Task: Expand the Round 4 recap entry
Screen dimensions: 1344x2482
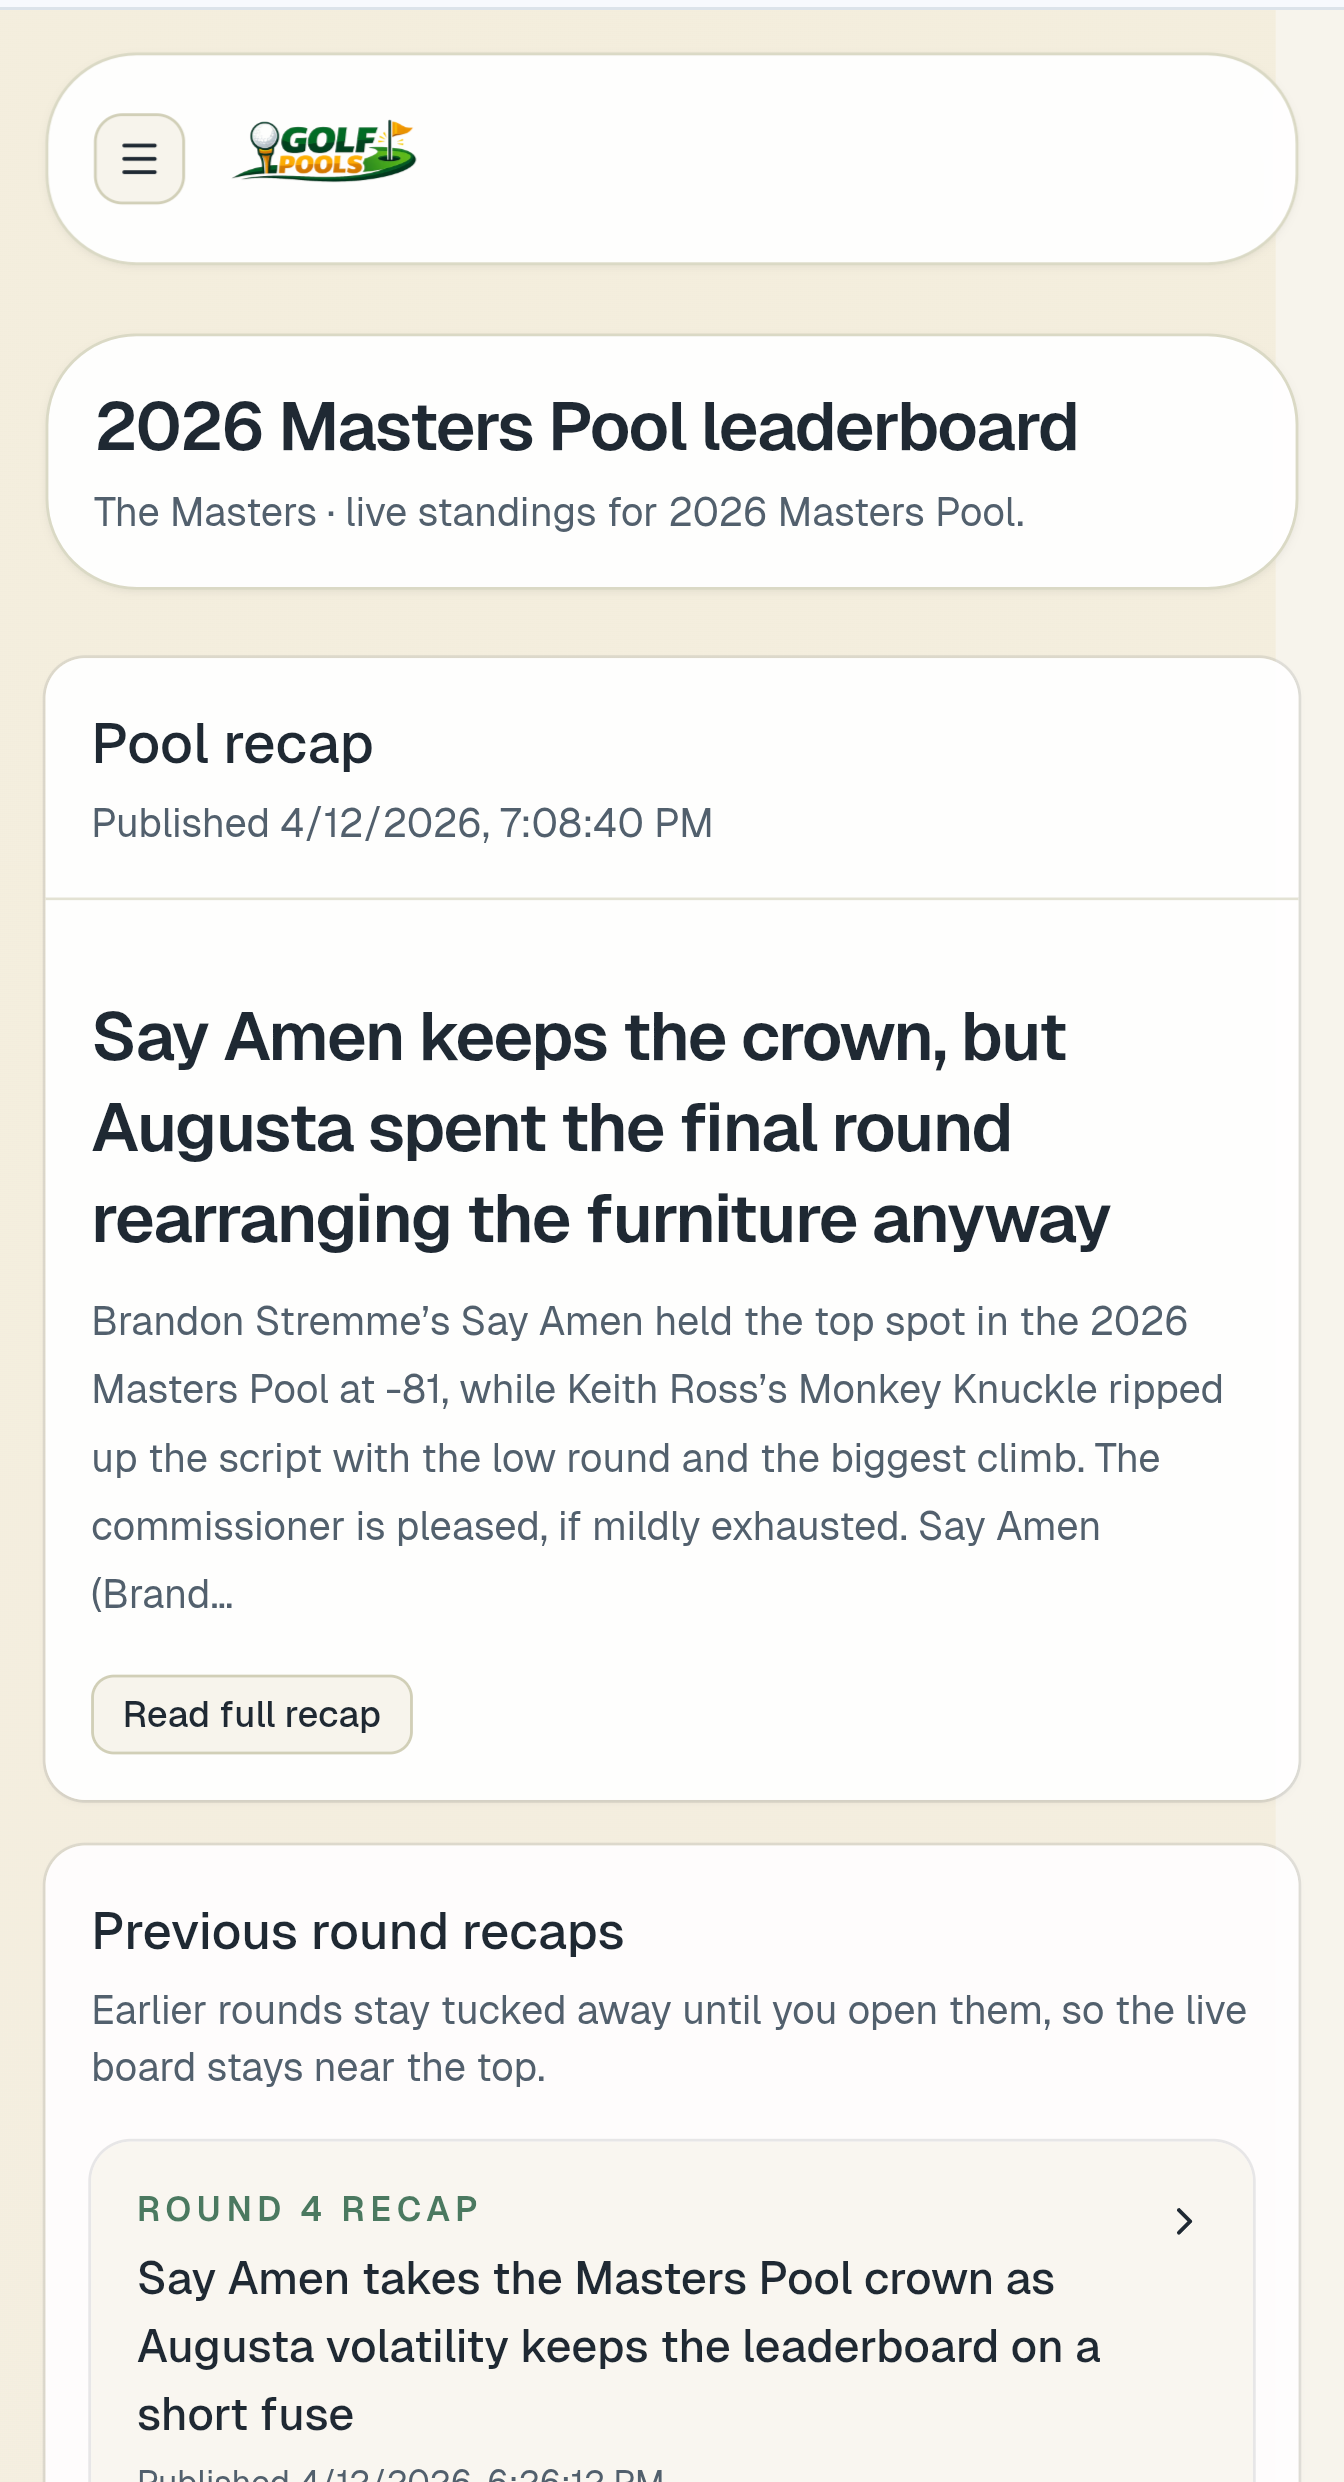Action: (x=670, y=2300)
